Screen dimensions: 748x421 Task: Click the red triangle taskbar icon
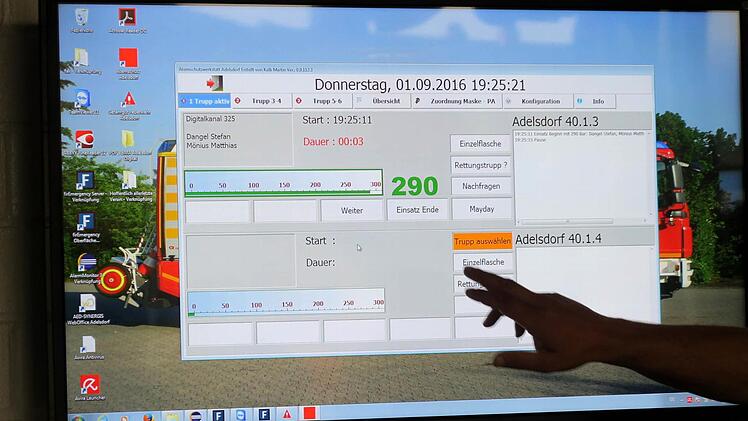click(x=287, y=413)
